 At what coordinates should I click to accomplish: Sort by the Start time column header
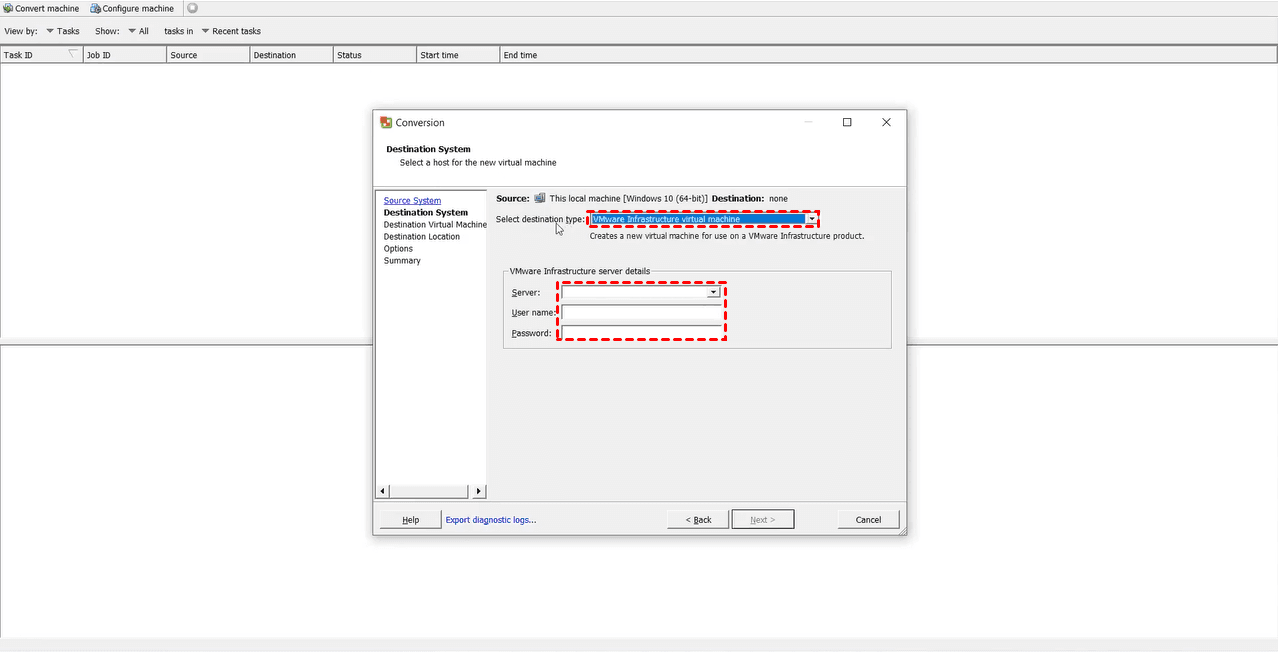tap(458, 54)
